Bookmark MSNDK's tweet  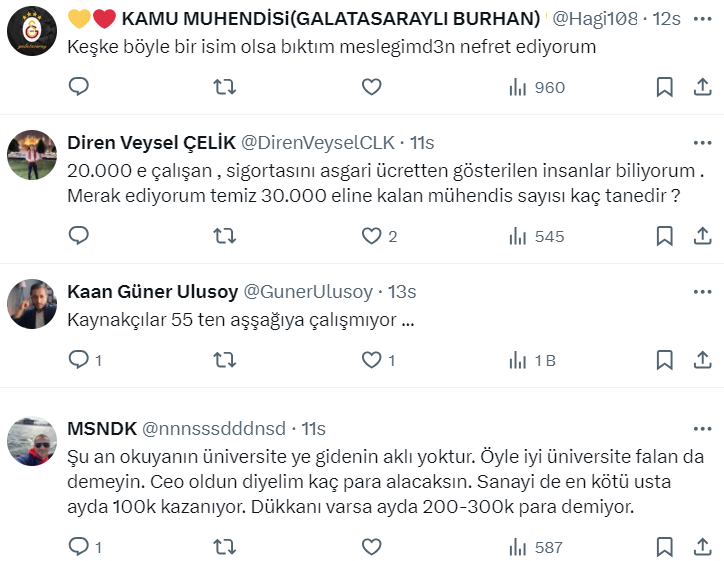tap(664, 547)
